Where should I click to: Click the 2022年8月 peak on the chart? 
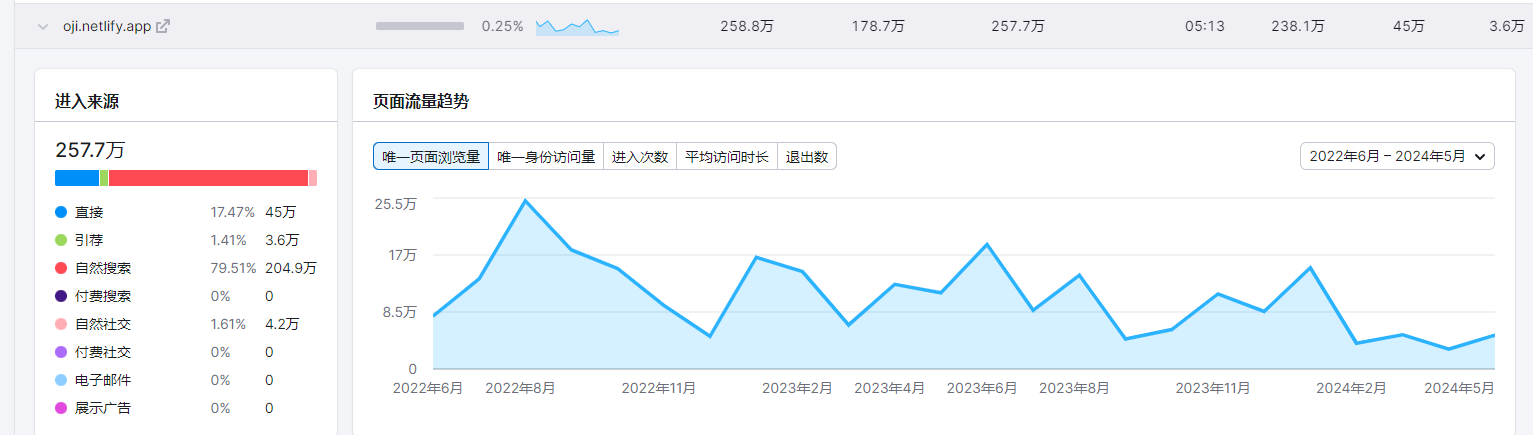pos(525,201)
